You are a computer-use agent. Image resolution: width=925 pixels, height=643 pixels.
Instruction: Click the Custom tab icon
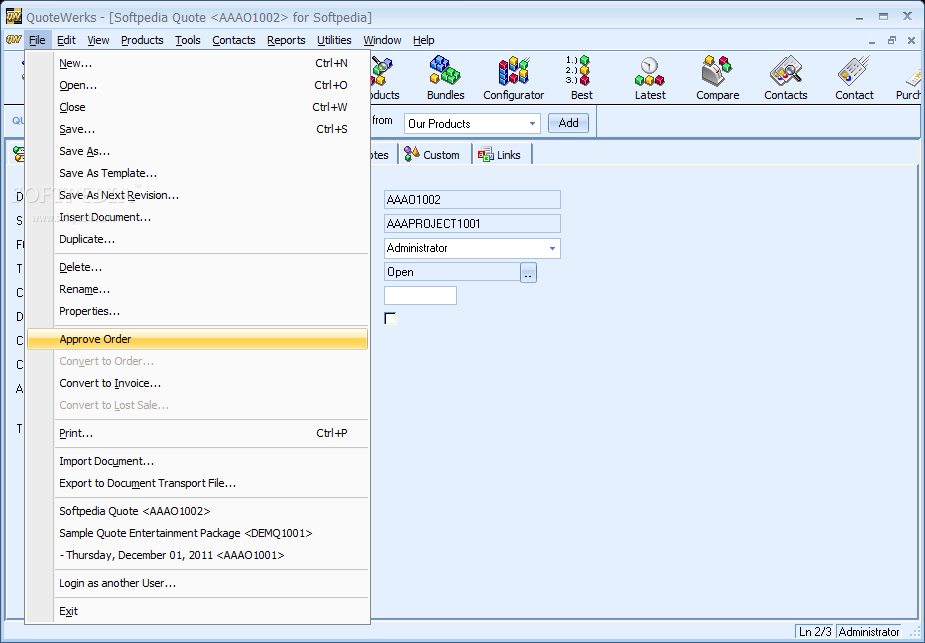pos(411,154)
